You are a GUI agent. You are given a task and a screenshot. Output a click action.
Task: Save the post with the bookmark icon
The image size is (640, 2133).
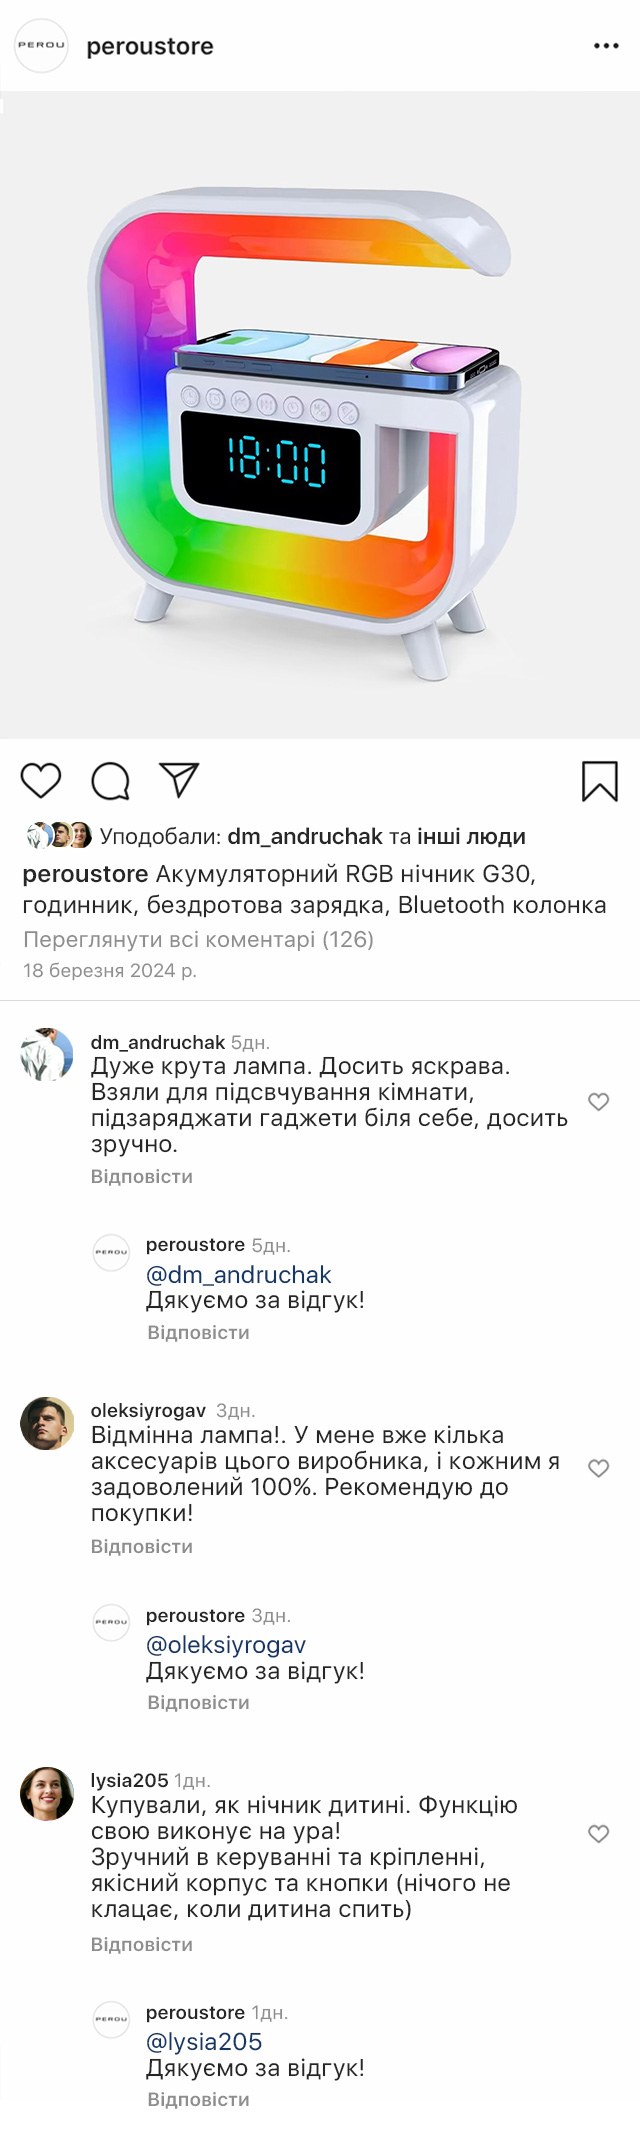(599, 781)
